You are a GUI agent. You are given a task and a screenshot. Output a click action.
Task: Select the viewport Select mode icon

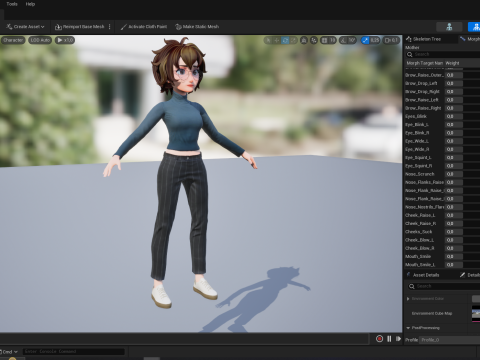[268, 40]
